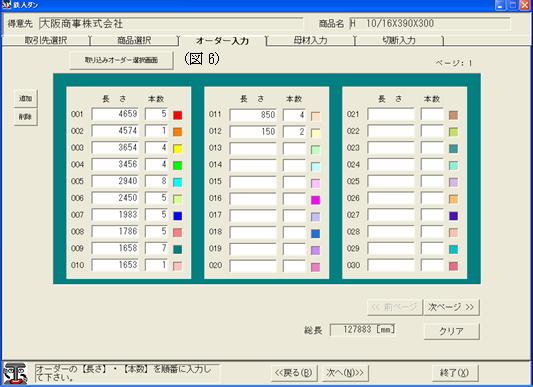Viewport: 533px width, 387px height.
Task: Click the red swatch for row 001
Action: coord(177,115)
